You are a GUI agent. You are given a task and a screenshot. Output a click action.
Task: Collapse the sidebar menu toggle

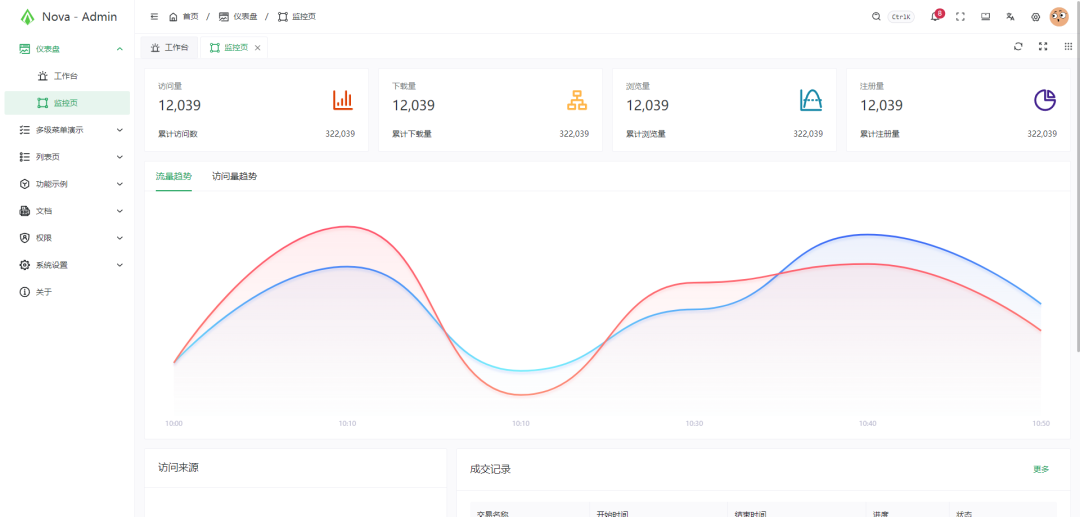point(154,17)
